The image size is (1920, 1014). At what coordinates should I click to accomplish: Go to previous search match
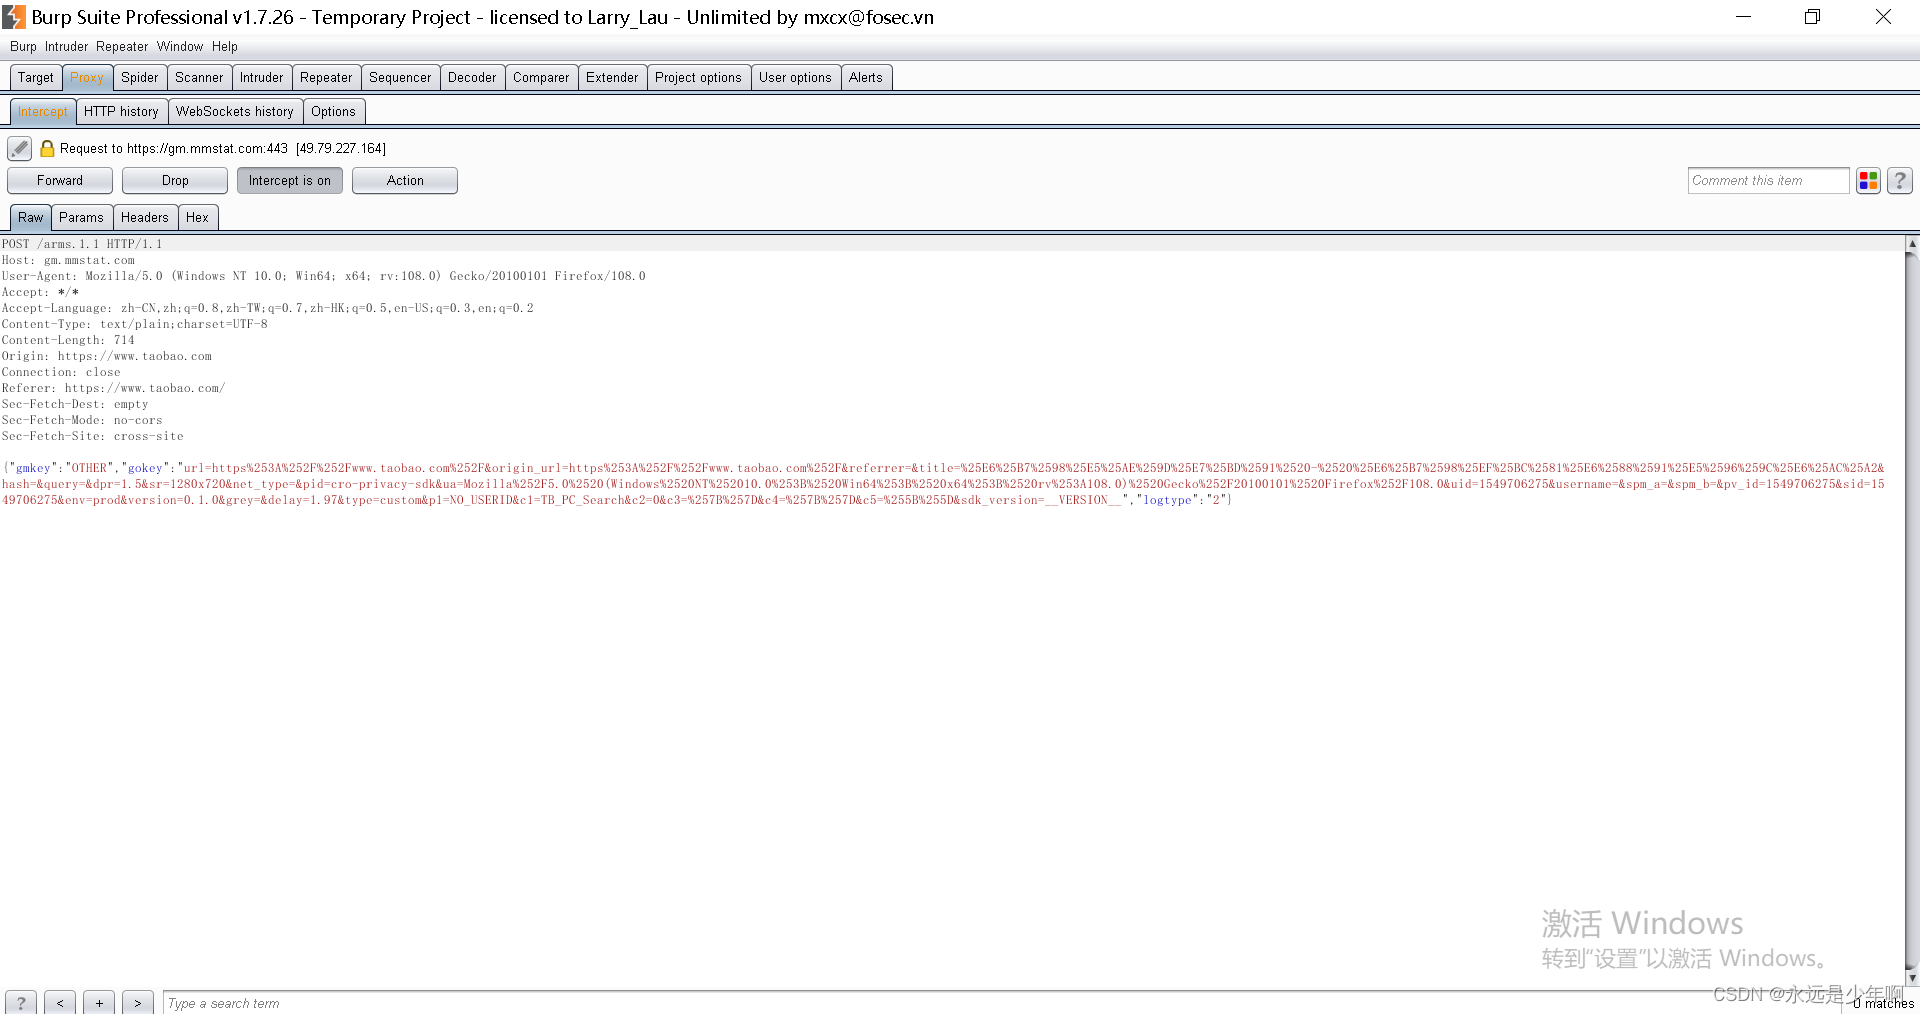(60, 1003)
